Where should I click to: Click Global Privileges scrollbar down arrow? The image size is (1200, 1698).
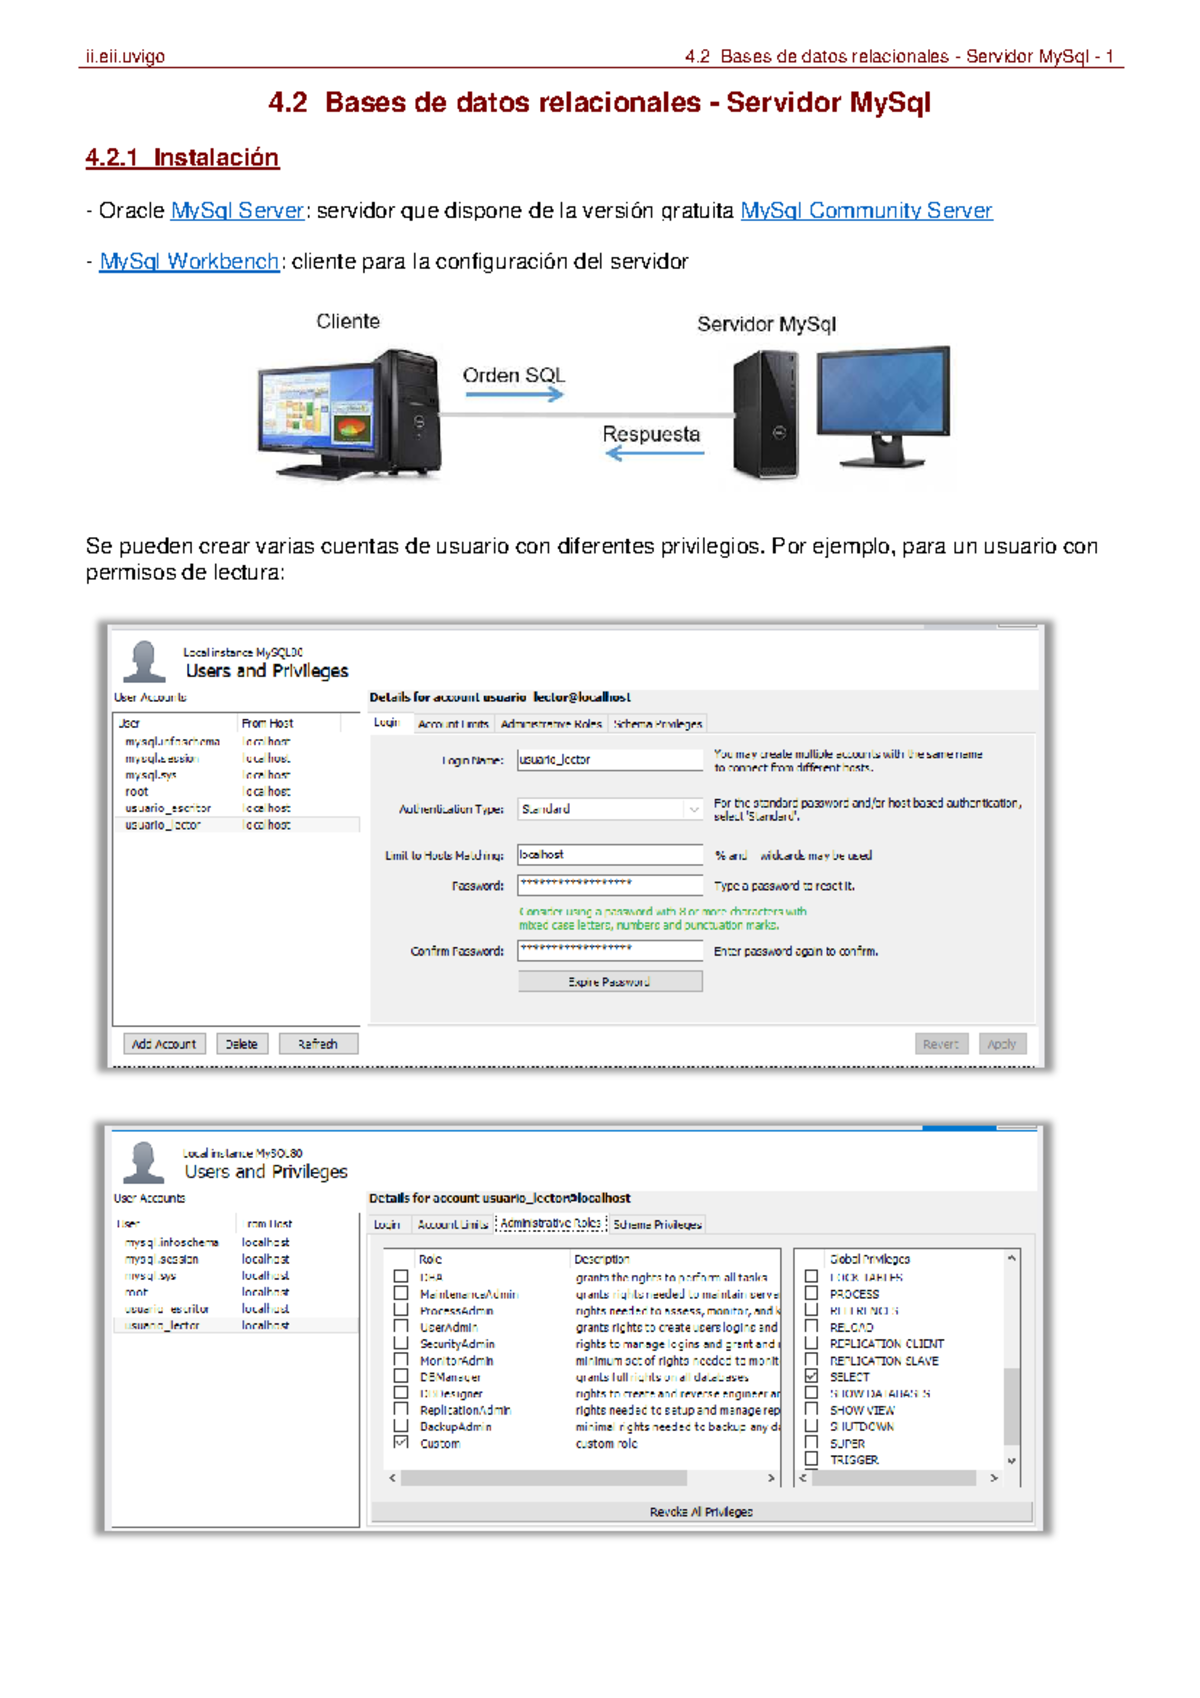[1012, 1460]
